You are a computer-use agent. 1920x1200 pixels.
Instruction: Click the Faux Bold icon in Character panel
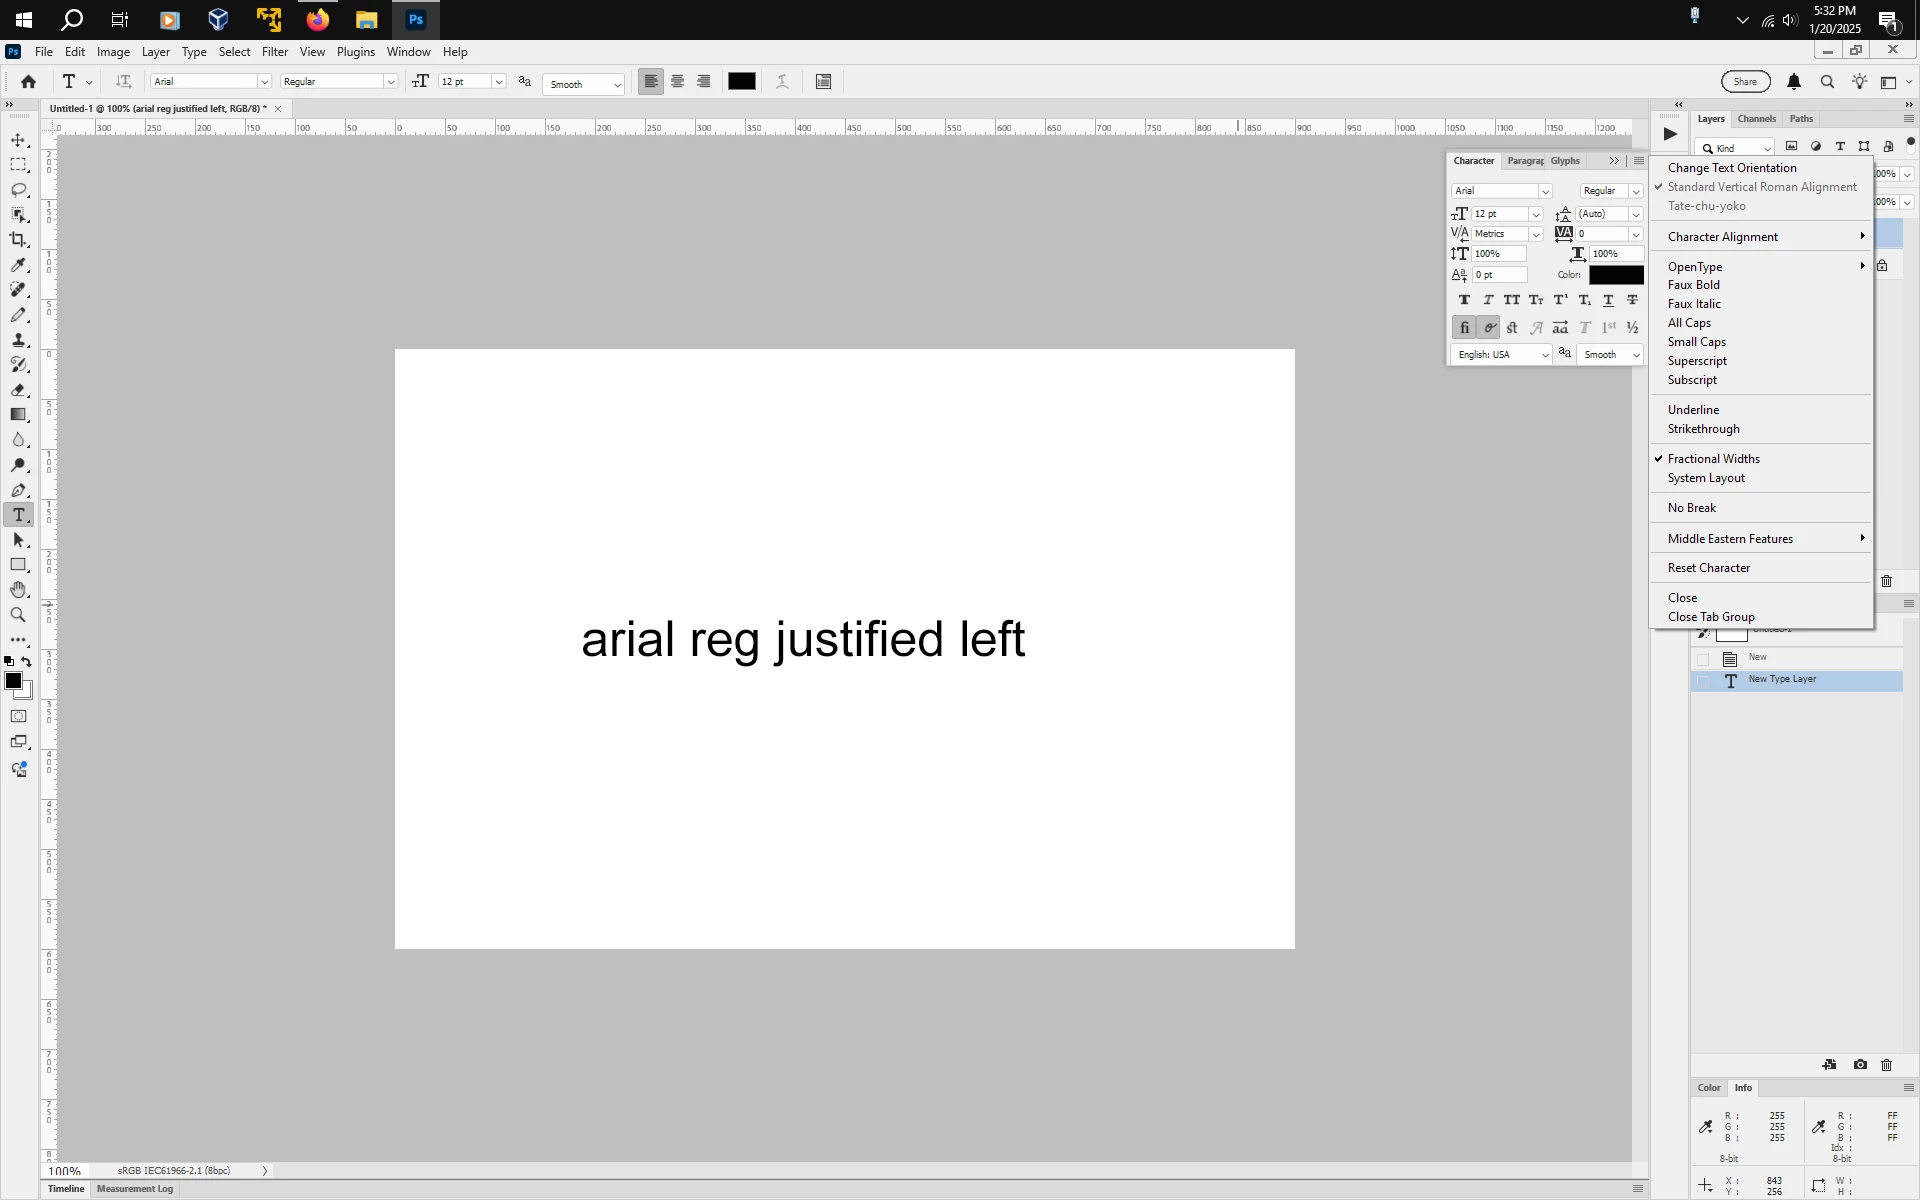click(1465, 300)
